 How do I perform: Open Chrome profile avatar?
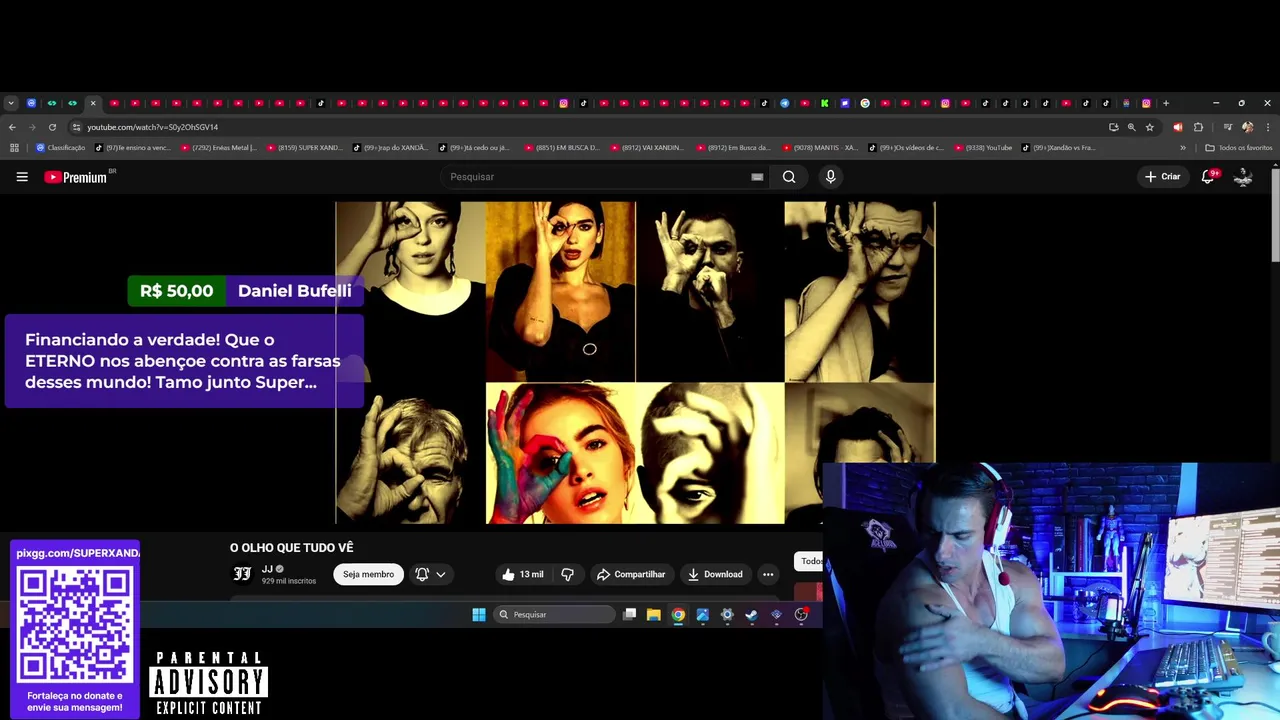tap(1247, 127)
